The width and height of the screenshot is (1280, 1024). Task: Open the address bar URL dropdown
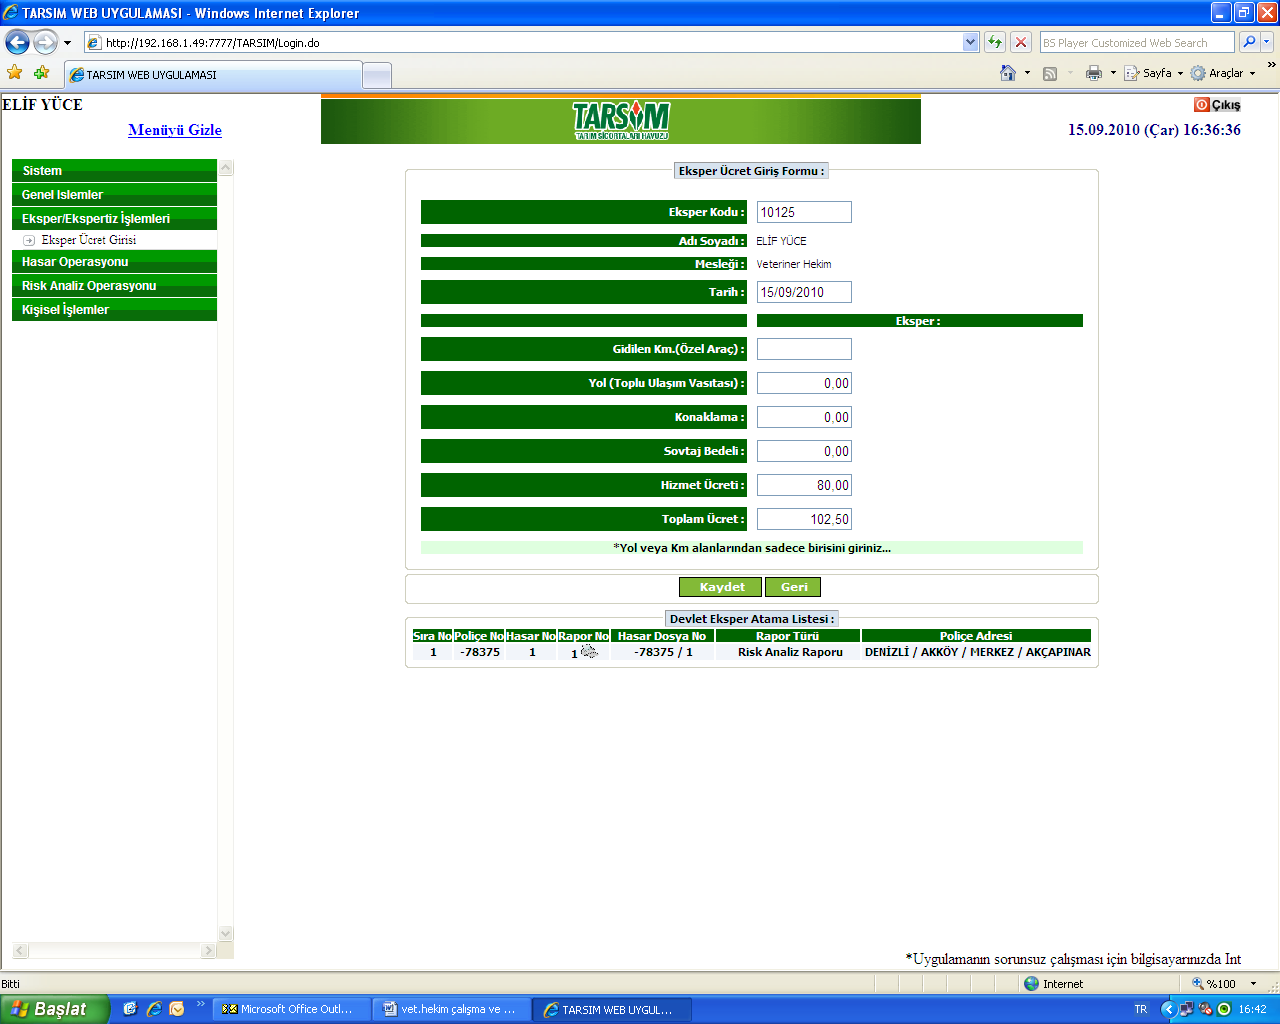[x=970, y=42]
